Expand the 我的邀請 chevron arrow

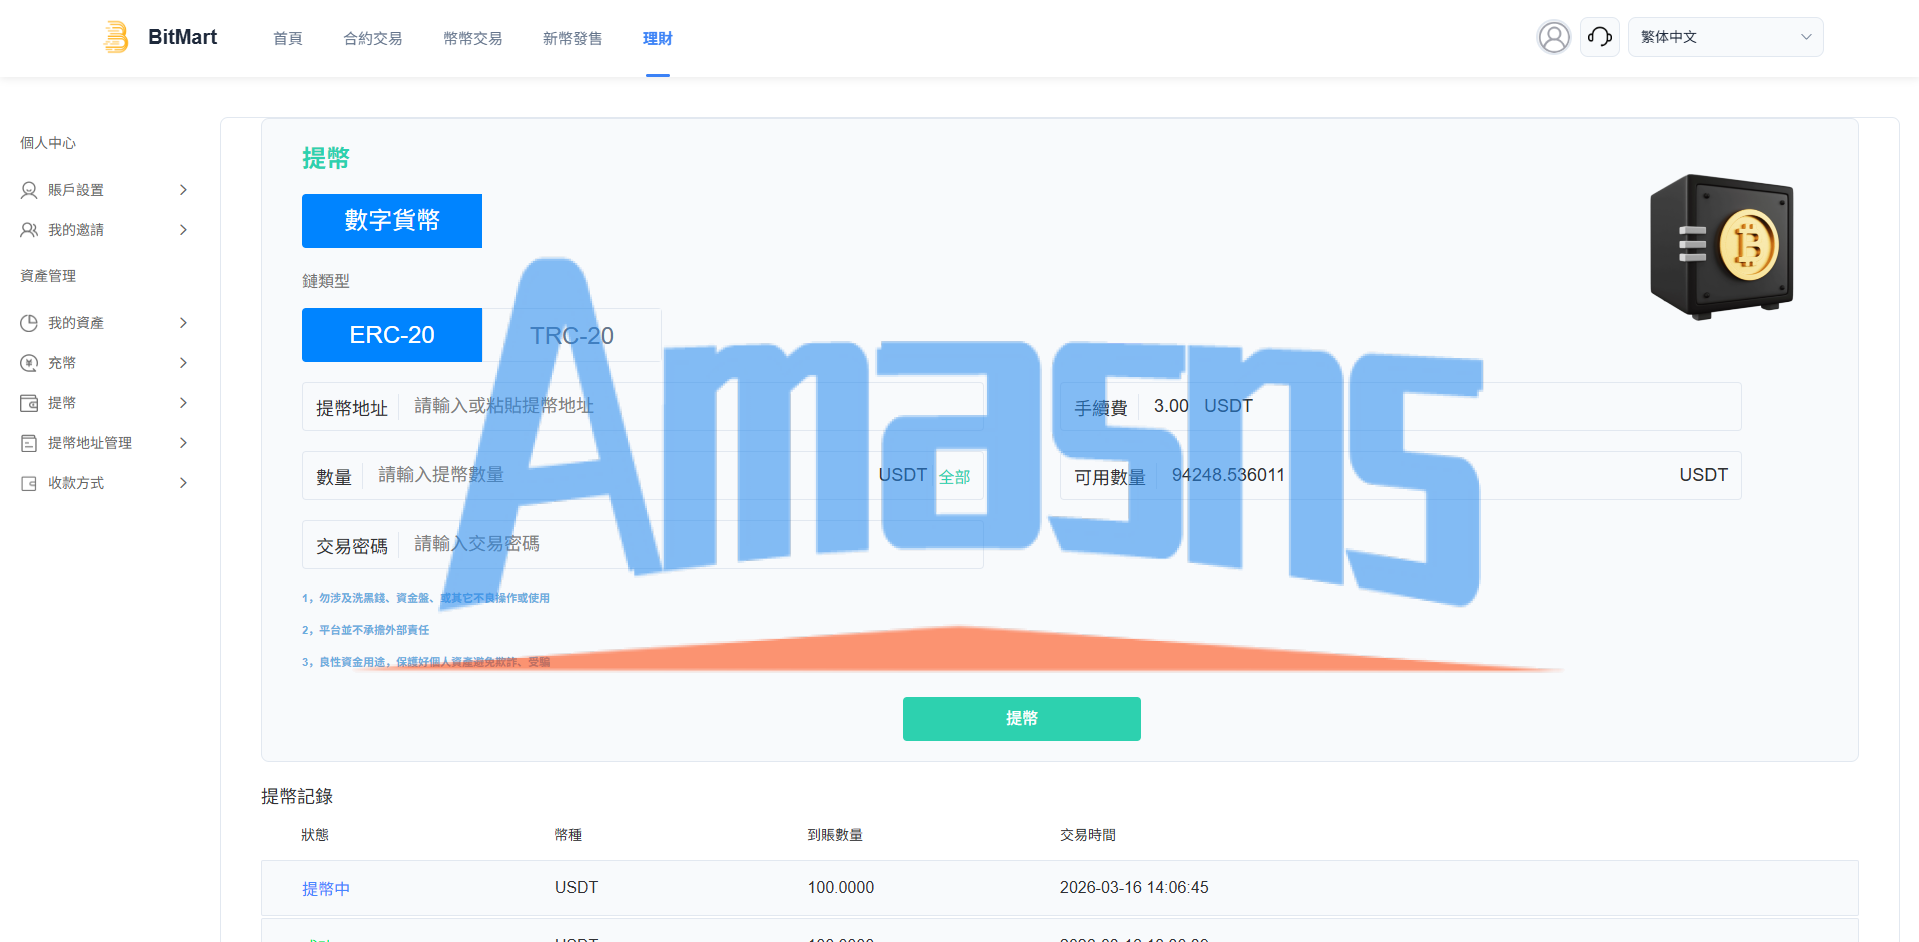coord(183,230)
